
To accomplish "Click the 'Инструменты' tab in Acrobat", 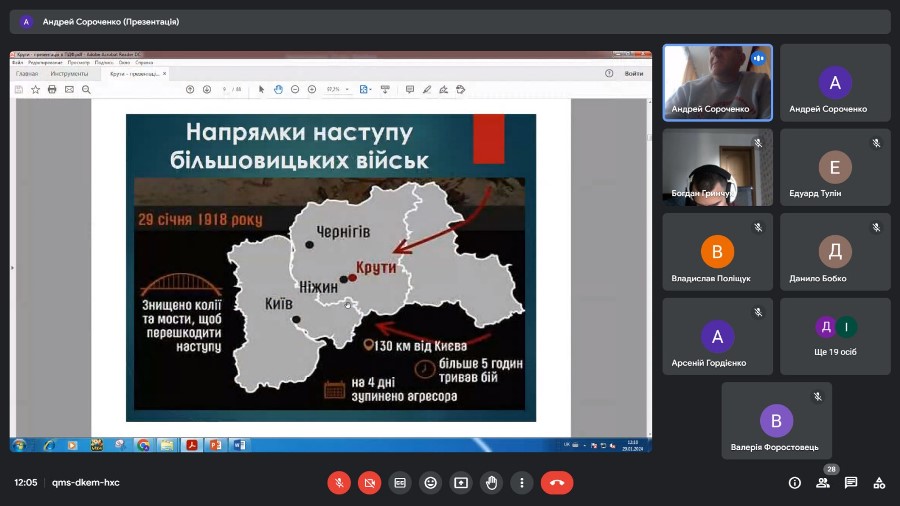I will pyautogui.click(x=70, y=74).
